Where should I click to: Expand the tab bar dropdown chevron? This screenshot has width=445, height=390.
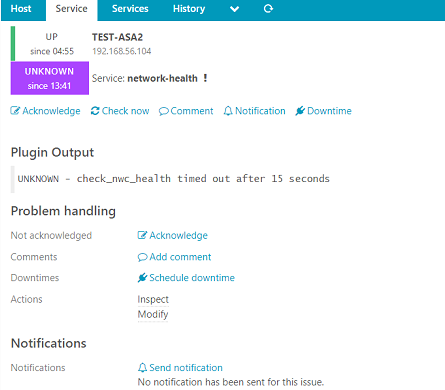pyautogui.click(x=234, y=9)
